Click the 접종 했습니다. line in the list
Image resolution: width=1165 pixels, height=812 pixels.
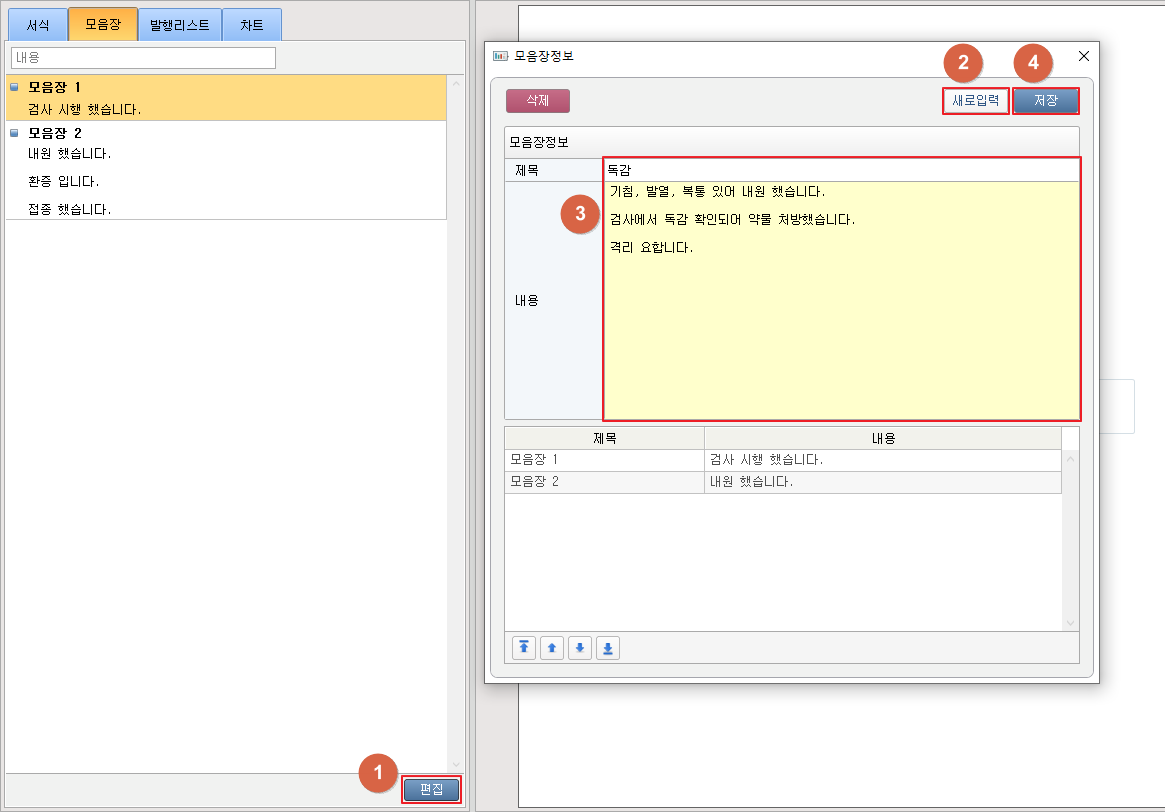coord(70,209)
